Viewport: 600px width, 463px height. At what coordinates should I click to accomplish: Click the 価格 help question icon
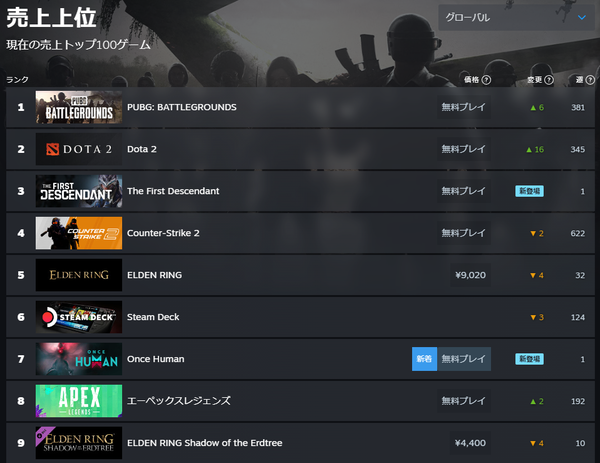486,80
